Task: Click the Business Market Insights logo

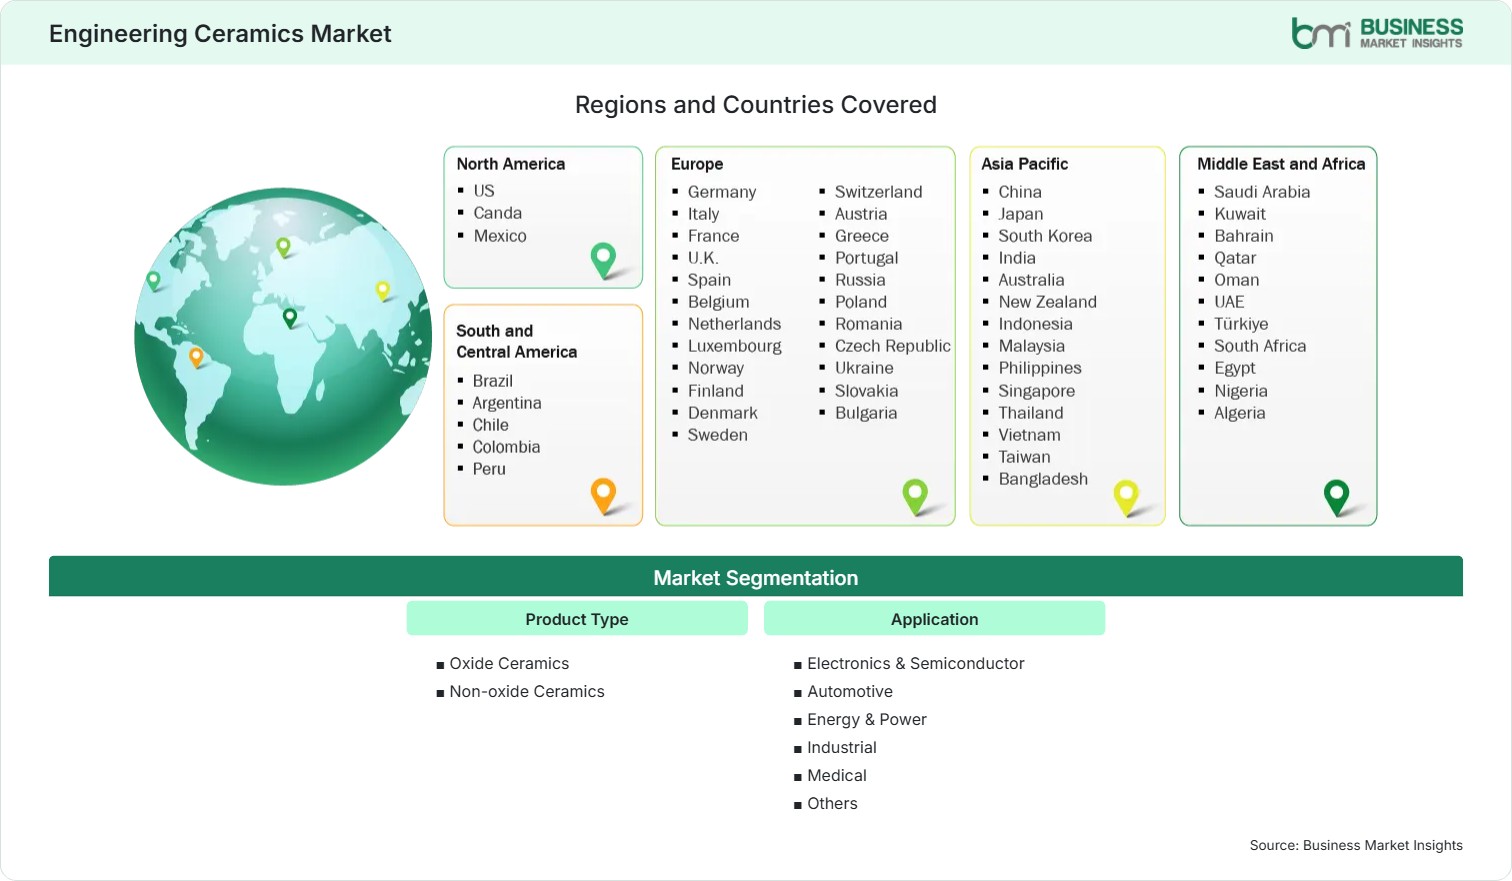Action: pos(1376,33)
